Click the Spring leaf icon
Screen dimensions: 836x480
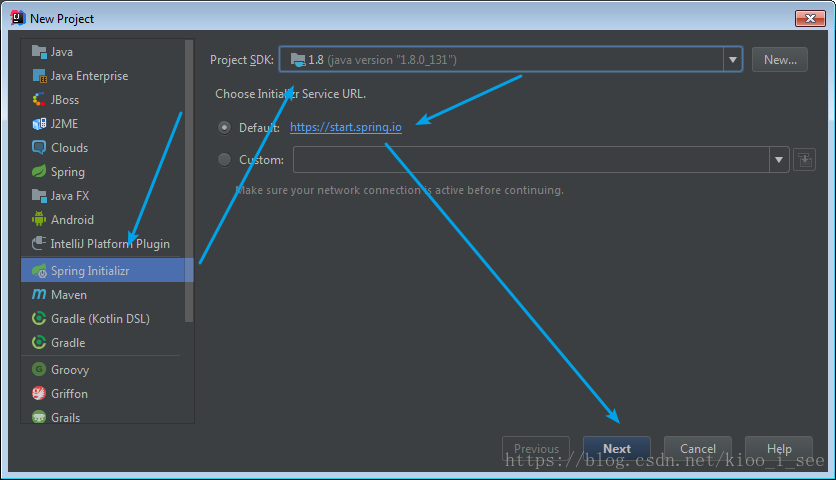(x=39, y=172)
